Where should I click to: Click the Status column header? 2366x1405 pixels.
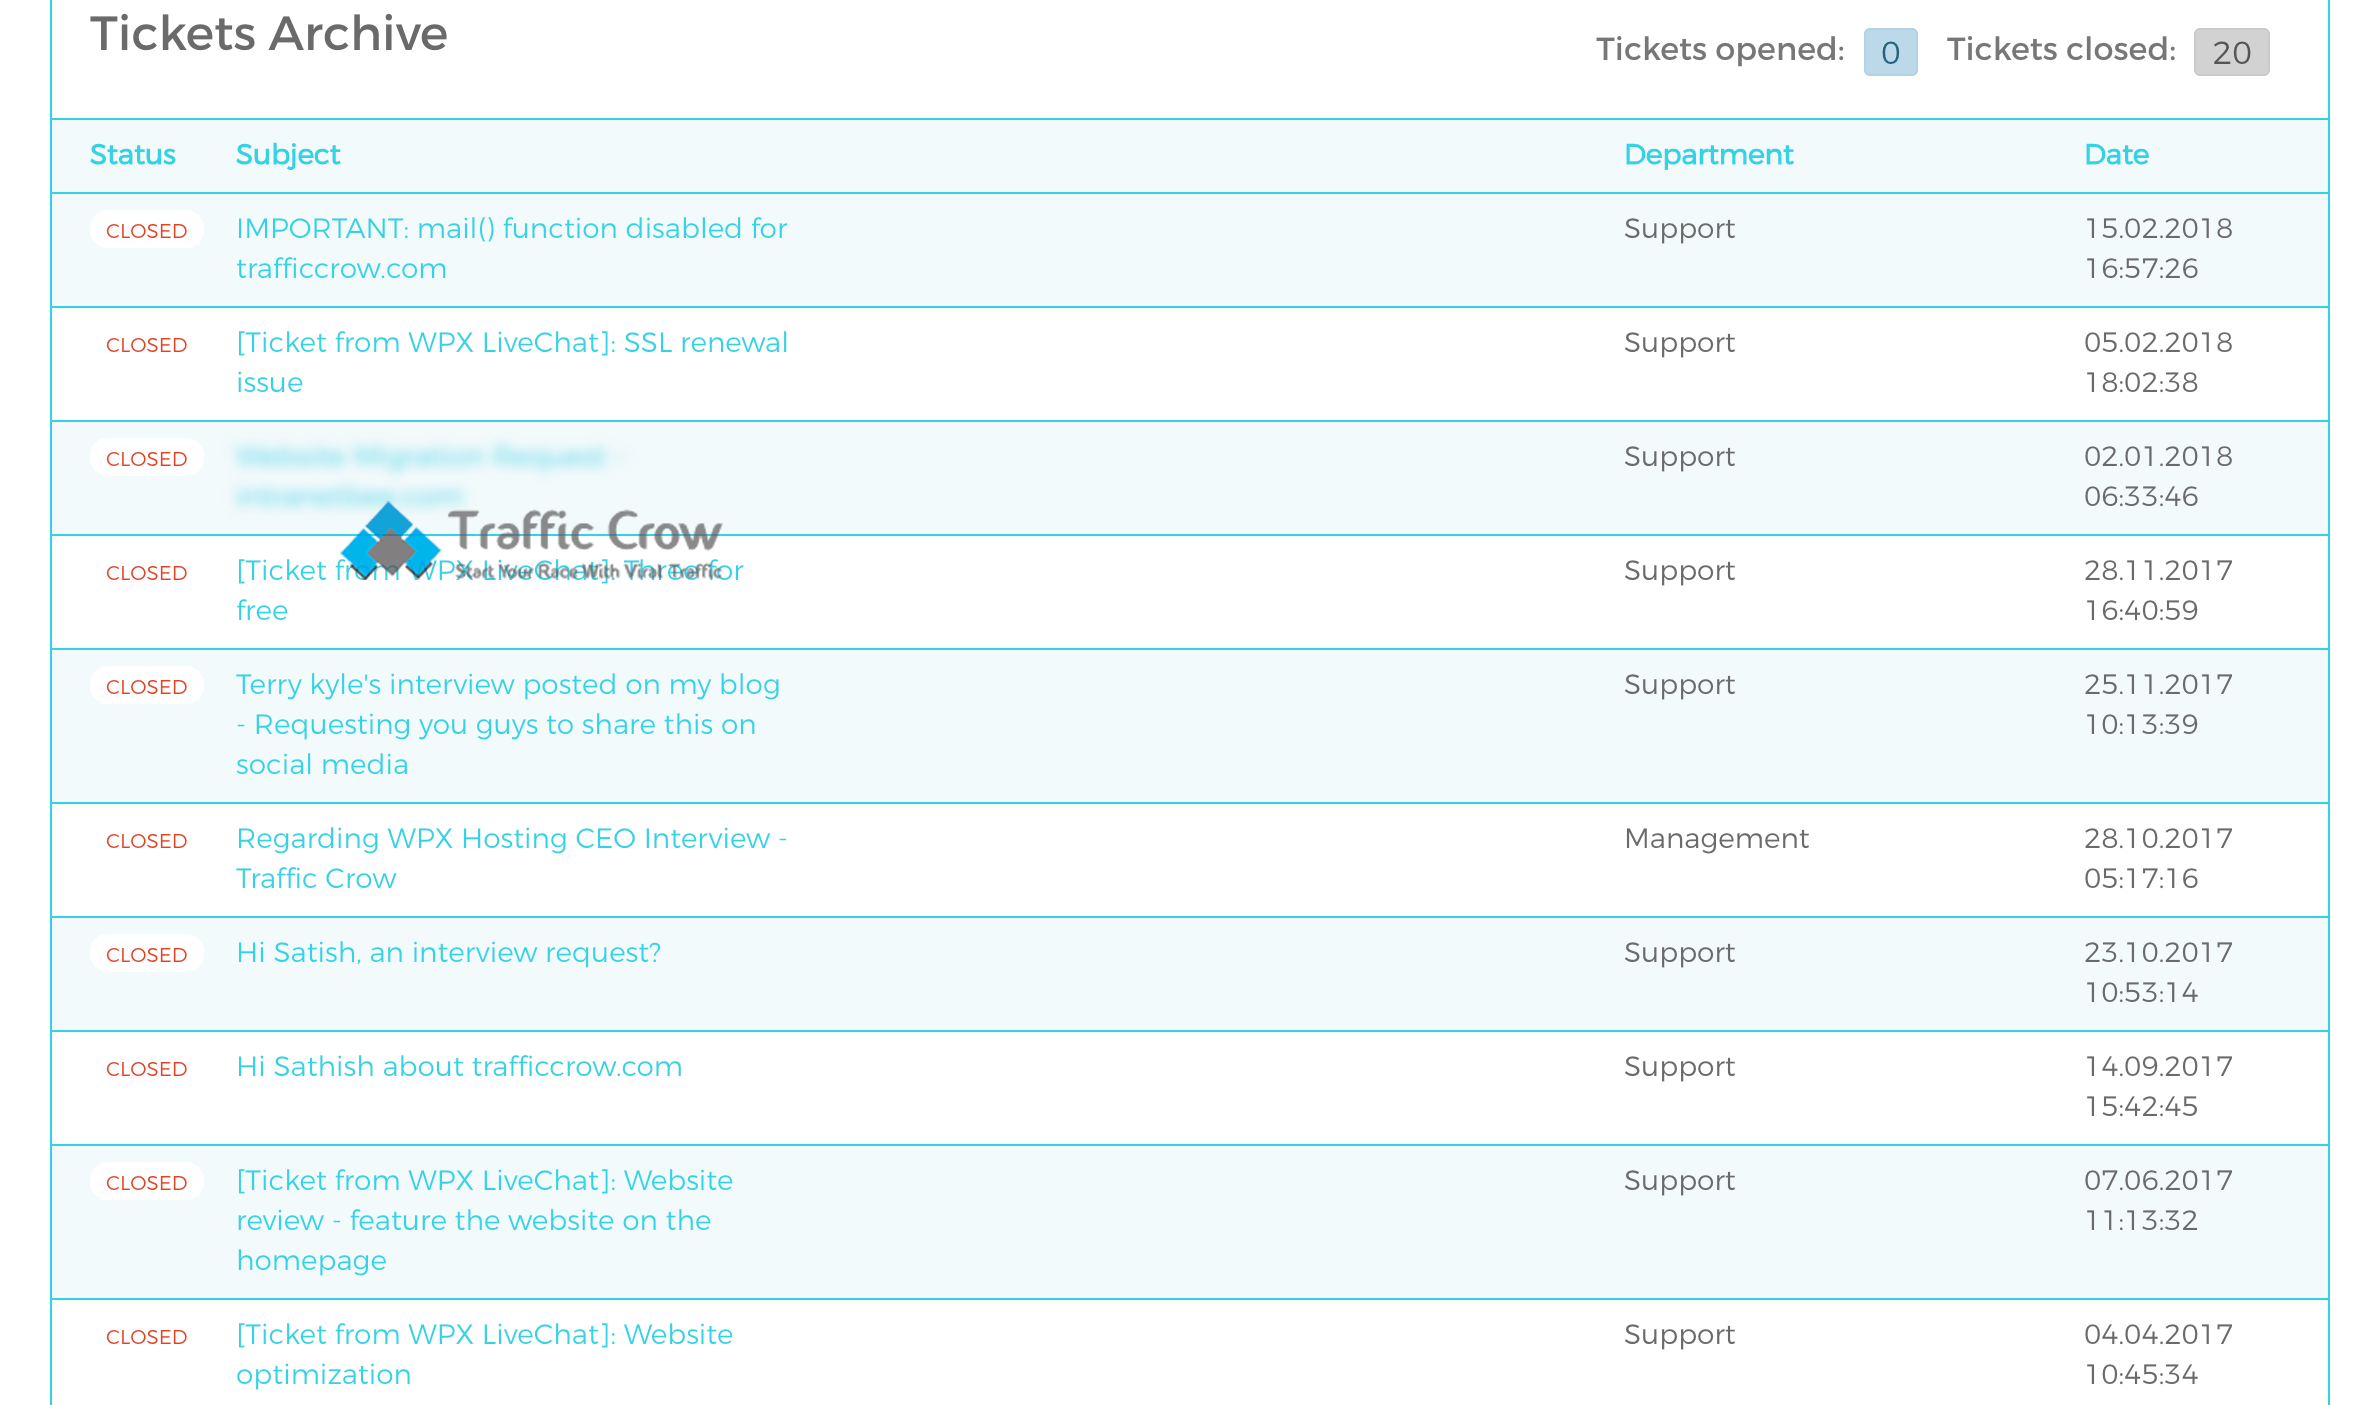tap(133, 155)
